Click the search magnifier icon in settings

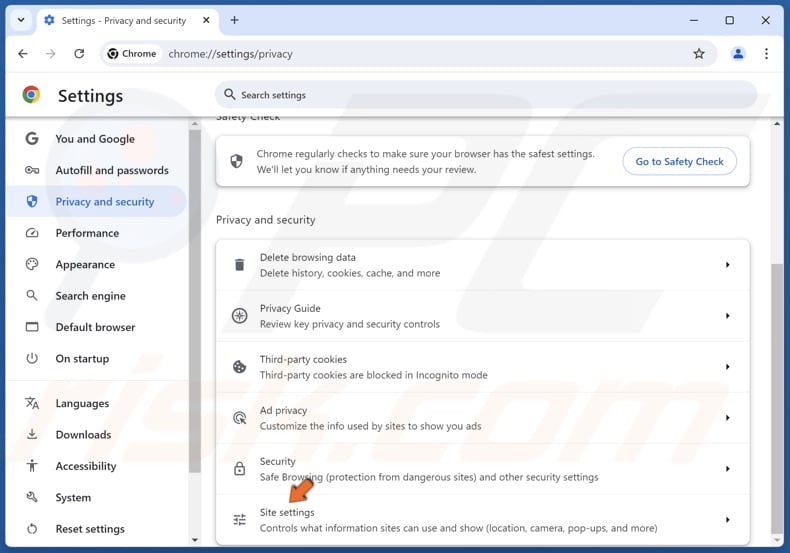click(x=230, y=95)
